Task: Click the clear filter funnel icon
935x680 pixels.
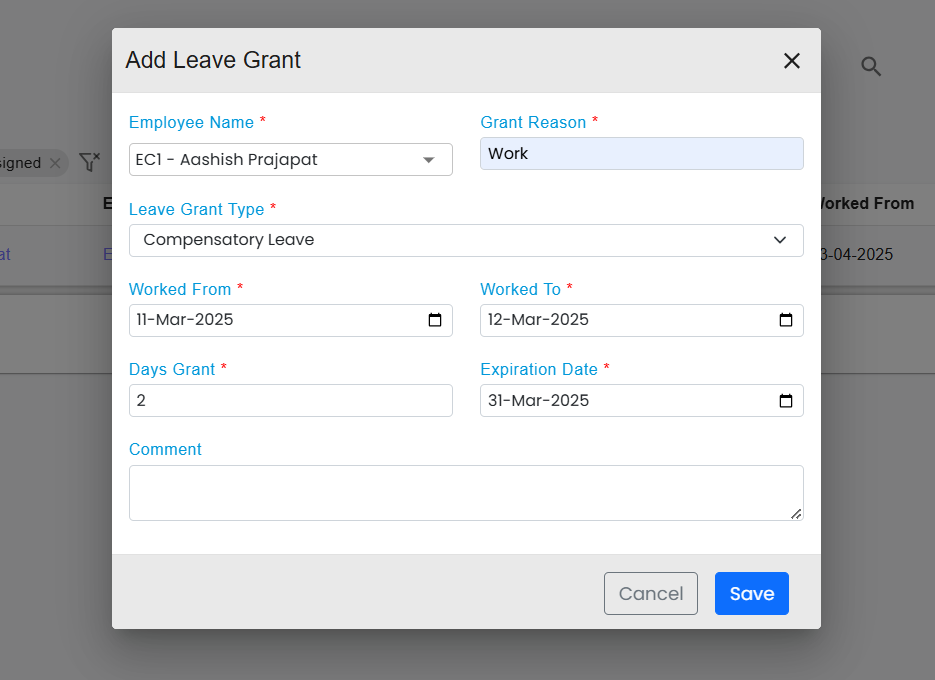Action: click(90, 162)
